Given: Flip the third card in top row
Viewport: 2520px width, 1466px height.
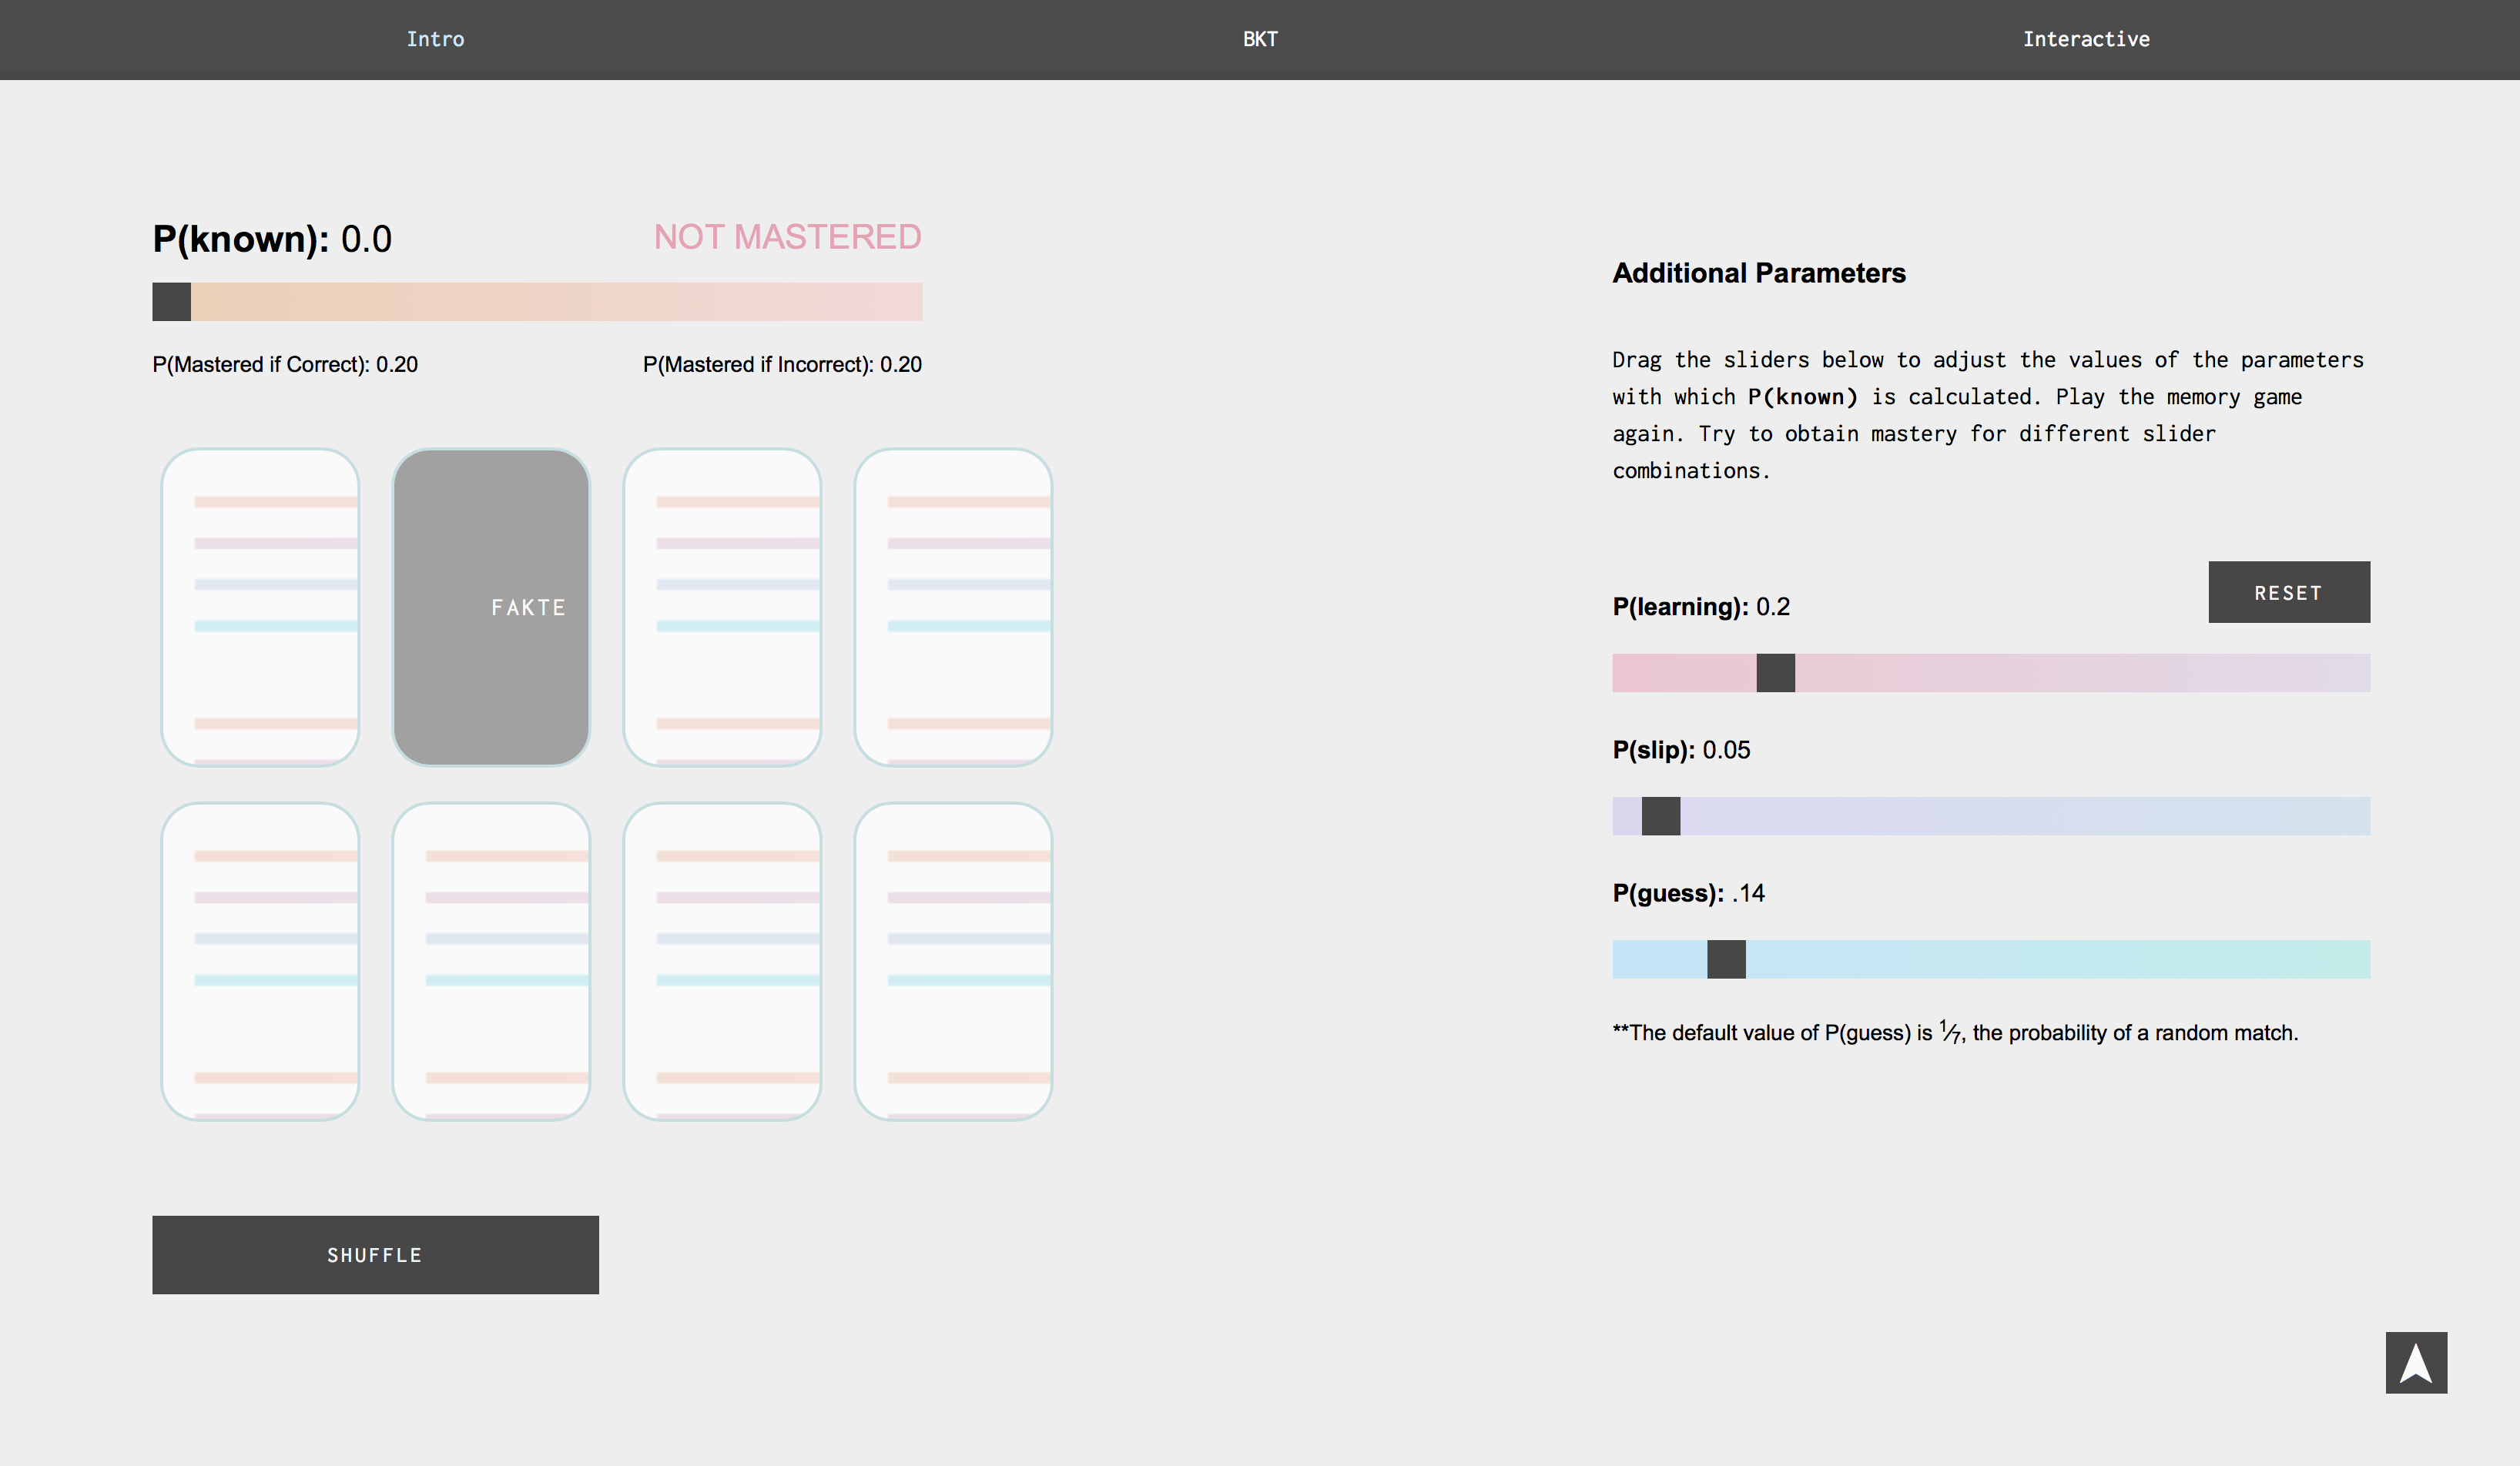Looking at the screenshot, I should [x=722, y=607].
